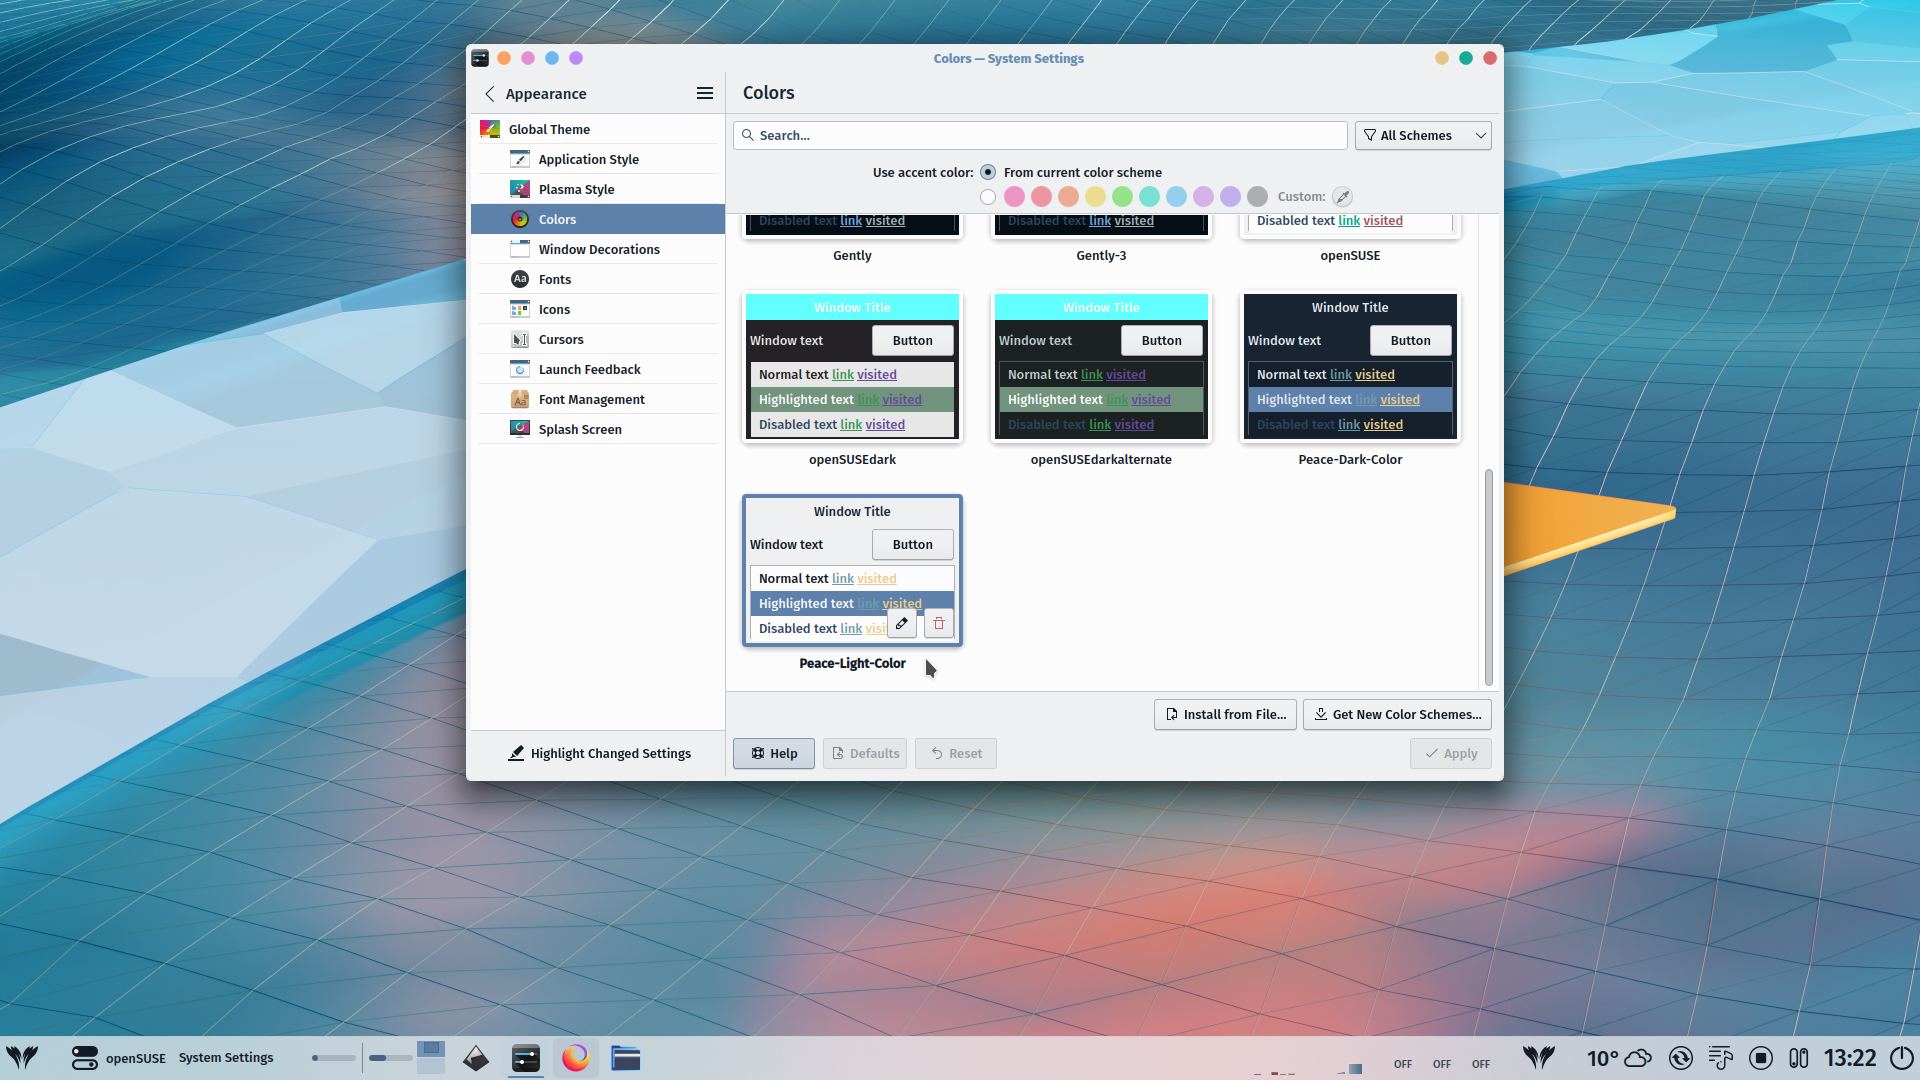The image size is (1920, 1080).
Task: Open the All Schemes filter dropdown
Action: (1423, 135)
